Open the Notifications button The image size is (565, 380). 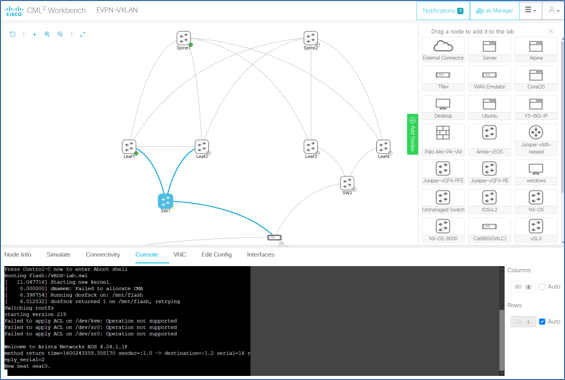(x=443, y=11)
